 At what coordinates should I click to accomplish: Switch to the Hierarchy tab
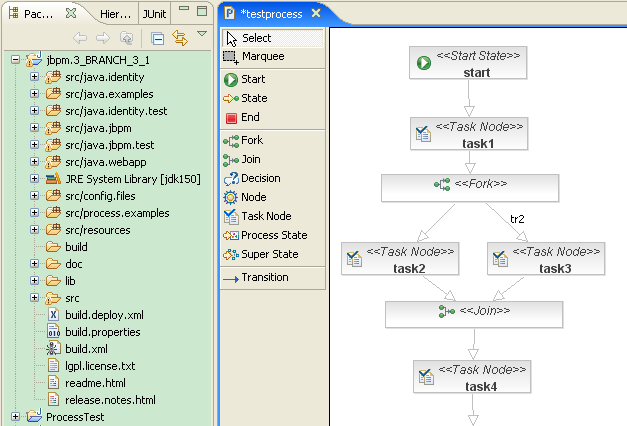pos(115,14)
